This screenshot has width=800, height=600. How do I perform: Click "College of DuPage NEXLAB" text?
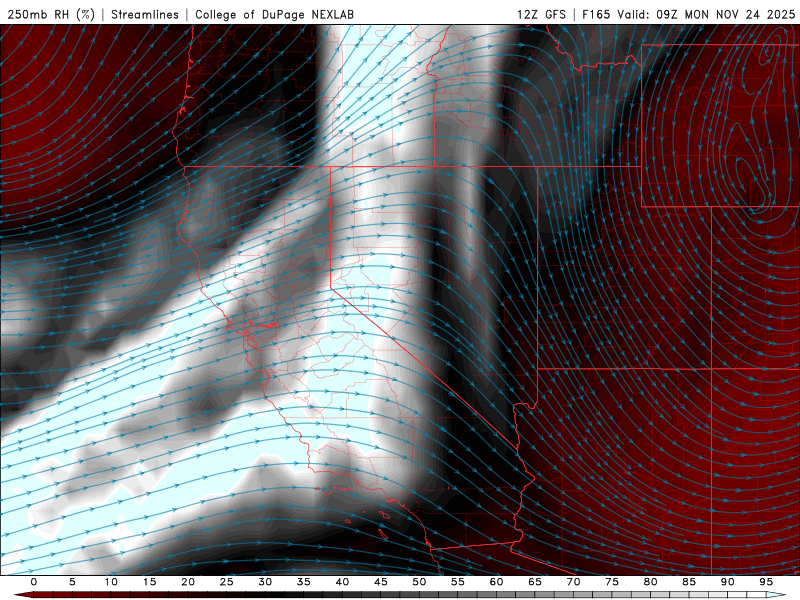point(274,15)
